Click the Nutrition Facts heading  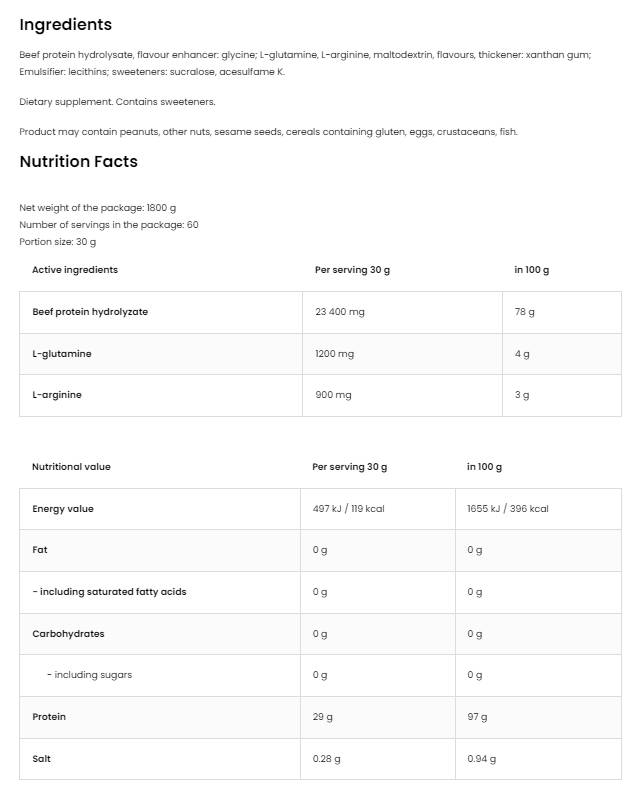[x=79, y=162]
